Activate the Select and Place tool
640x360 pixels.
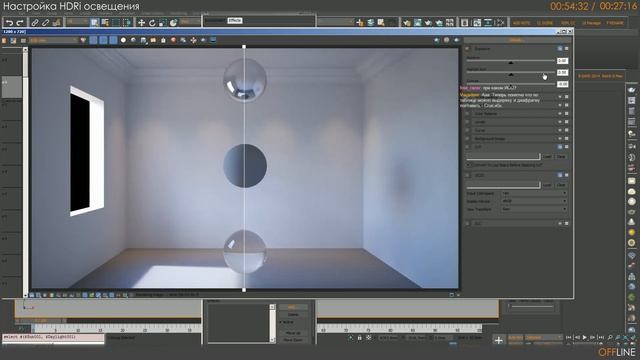[x=173, y=23]
